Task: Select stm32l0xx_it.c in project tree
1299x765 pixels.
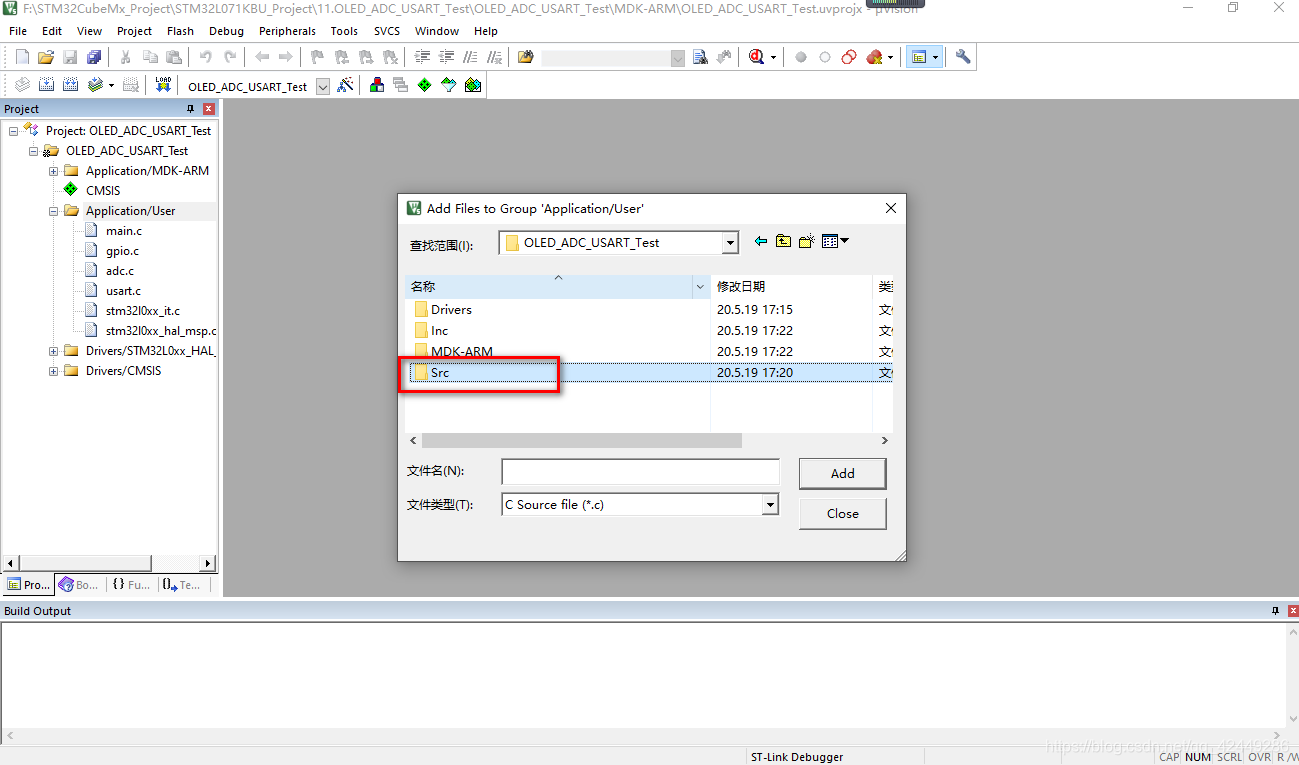Action: coord(143,311)
